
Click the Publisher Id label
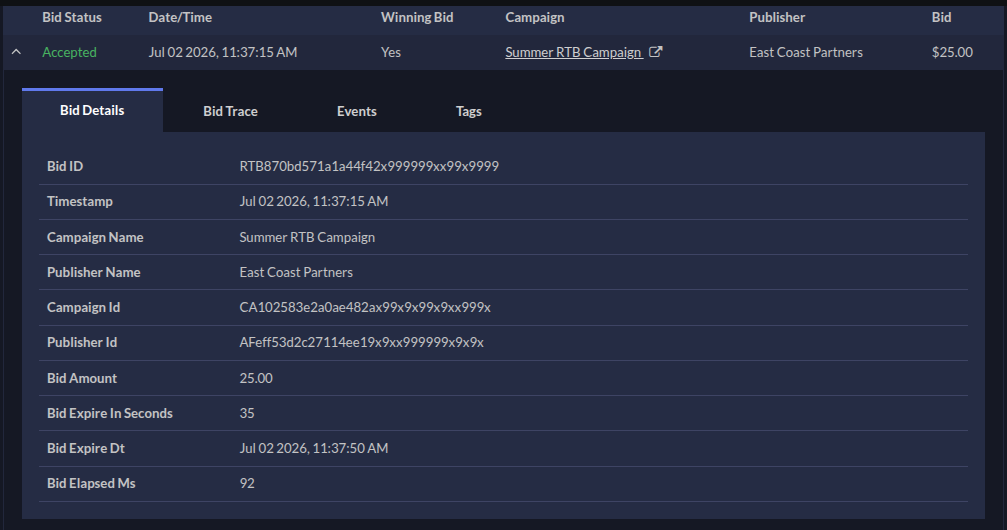click(x=82, y=342)
